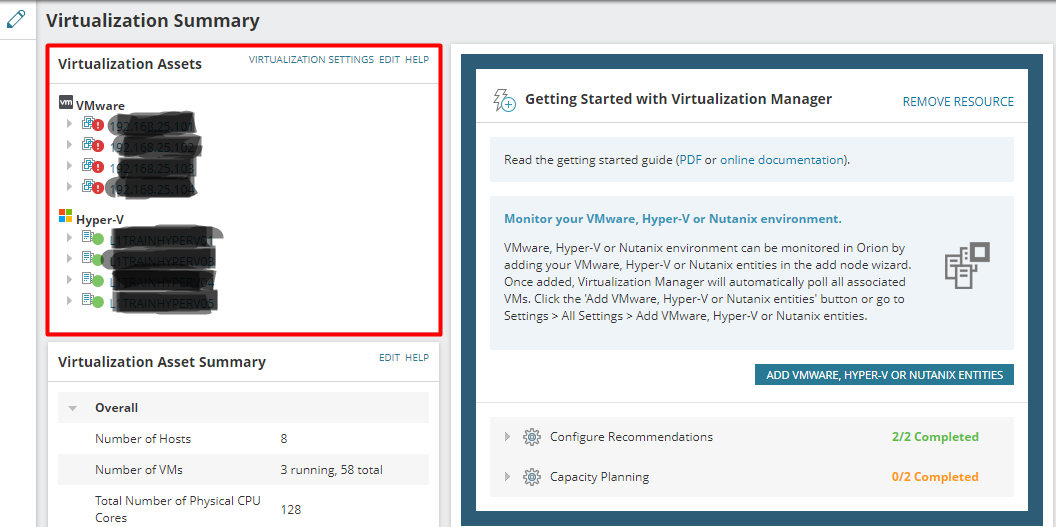This screenshot has height=527, width=1056.
Task: Click gear icon next to Capacity Planning
Action: pyautogui.click(x=532, y=477)
